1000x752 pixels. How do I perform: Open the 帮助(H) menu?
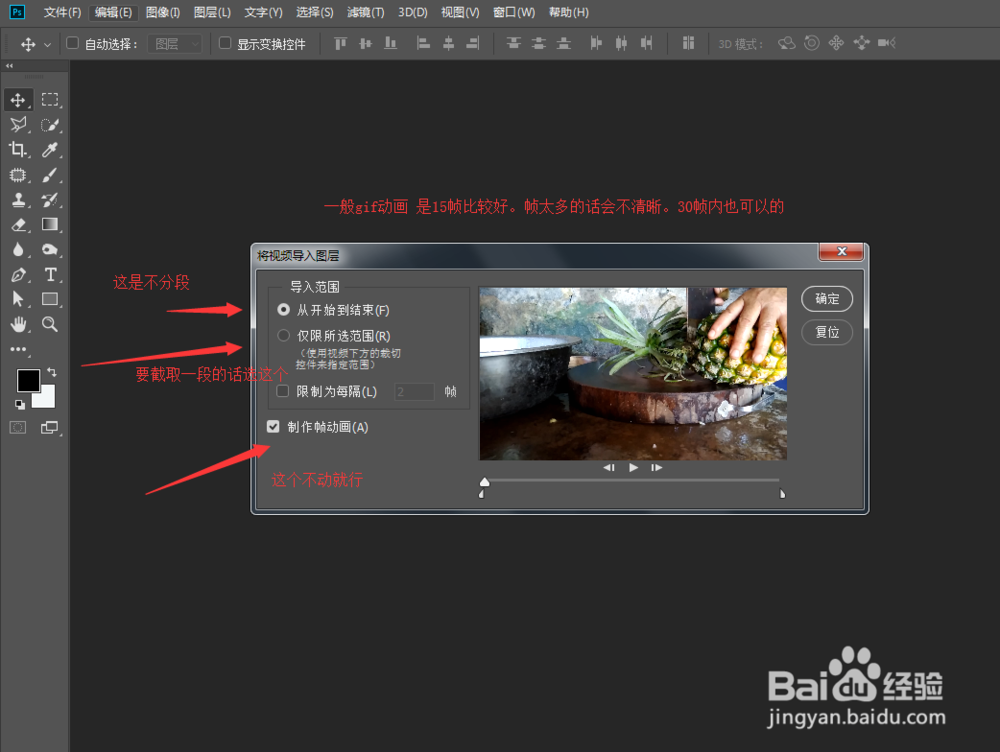click(x=569, y=12)
